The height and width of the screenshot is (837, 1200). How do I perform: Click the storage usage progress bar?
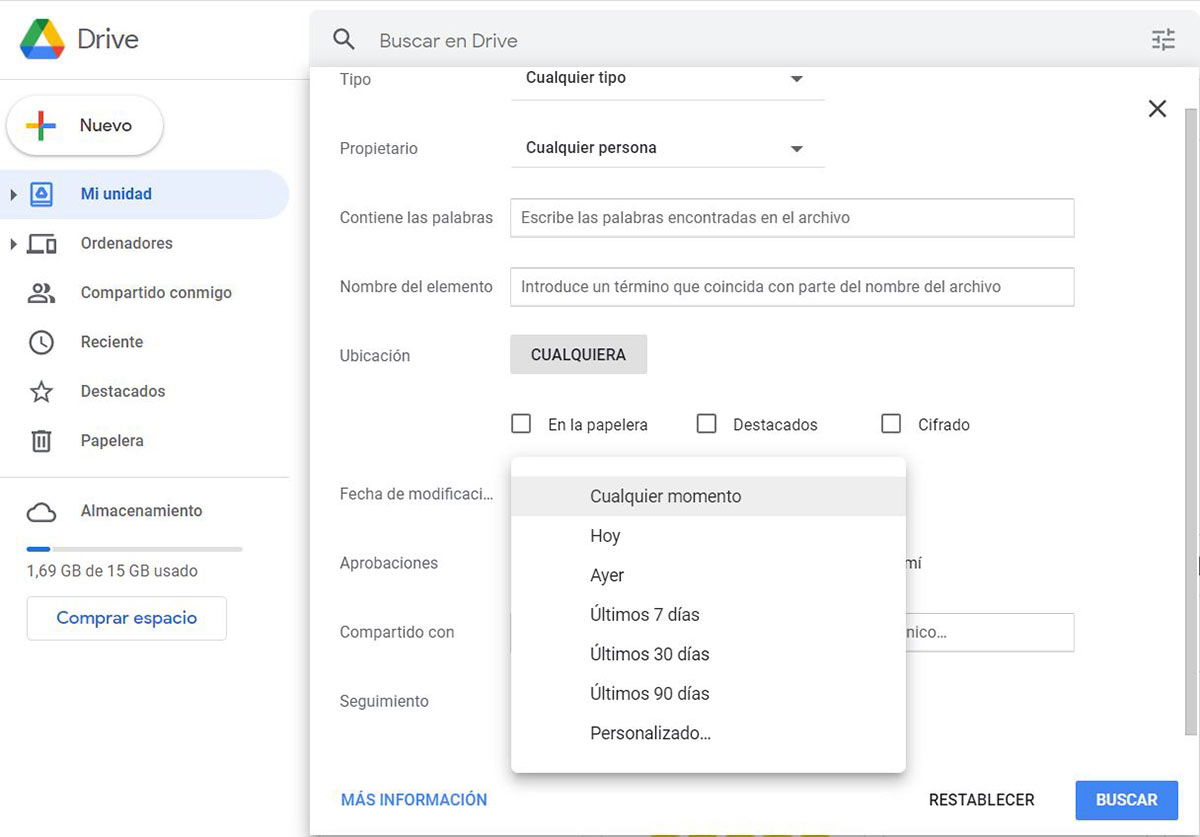133,548
